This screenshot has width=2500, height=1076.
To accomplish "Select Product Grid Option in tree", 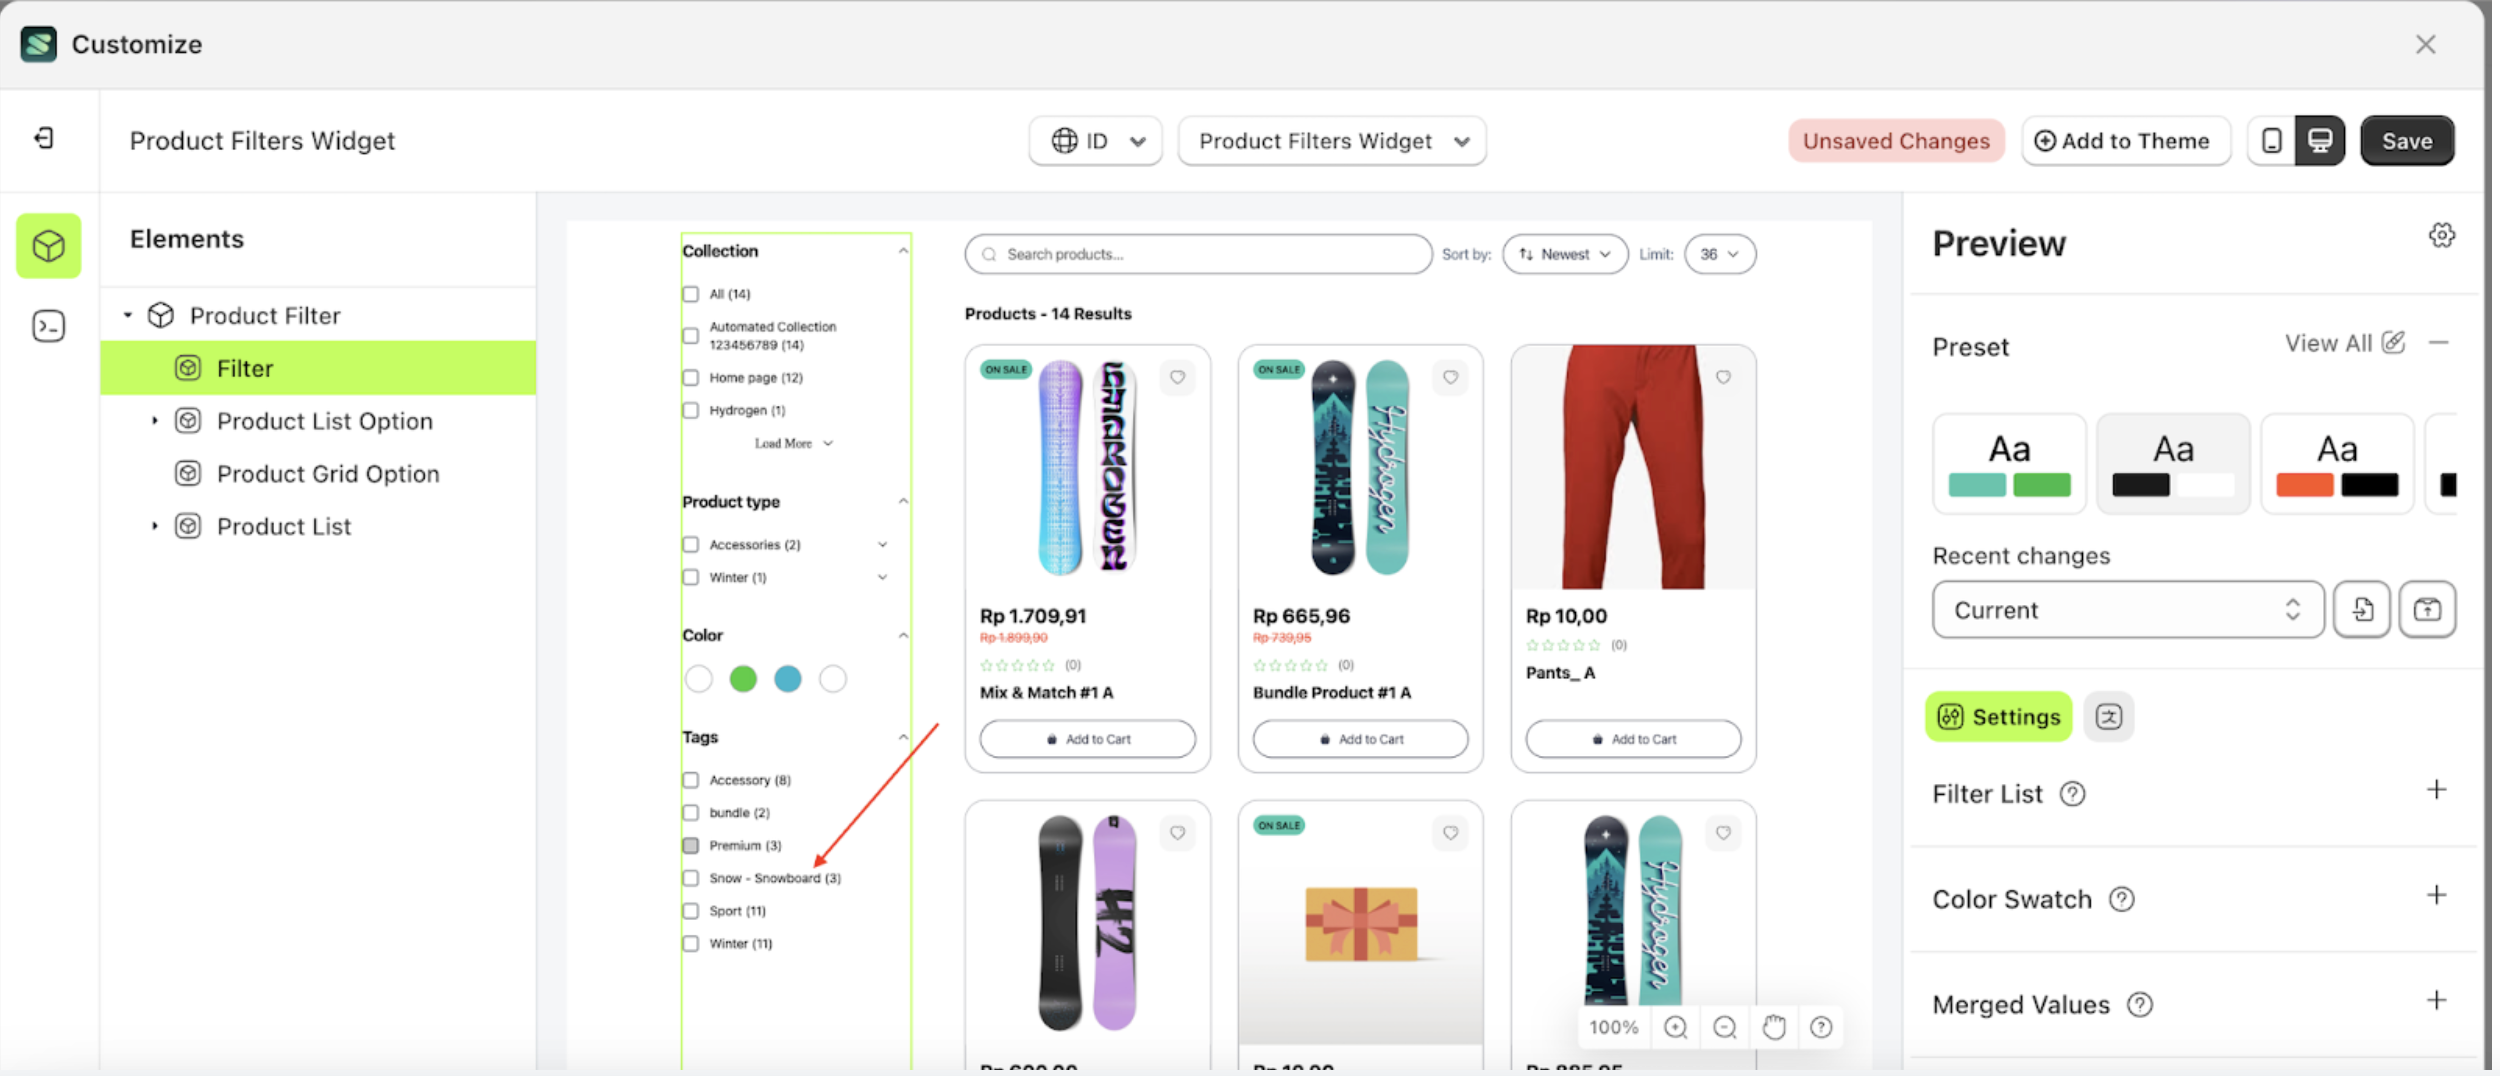I will click(327, 474).
